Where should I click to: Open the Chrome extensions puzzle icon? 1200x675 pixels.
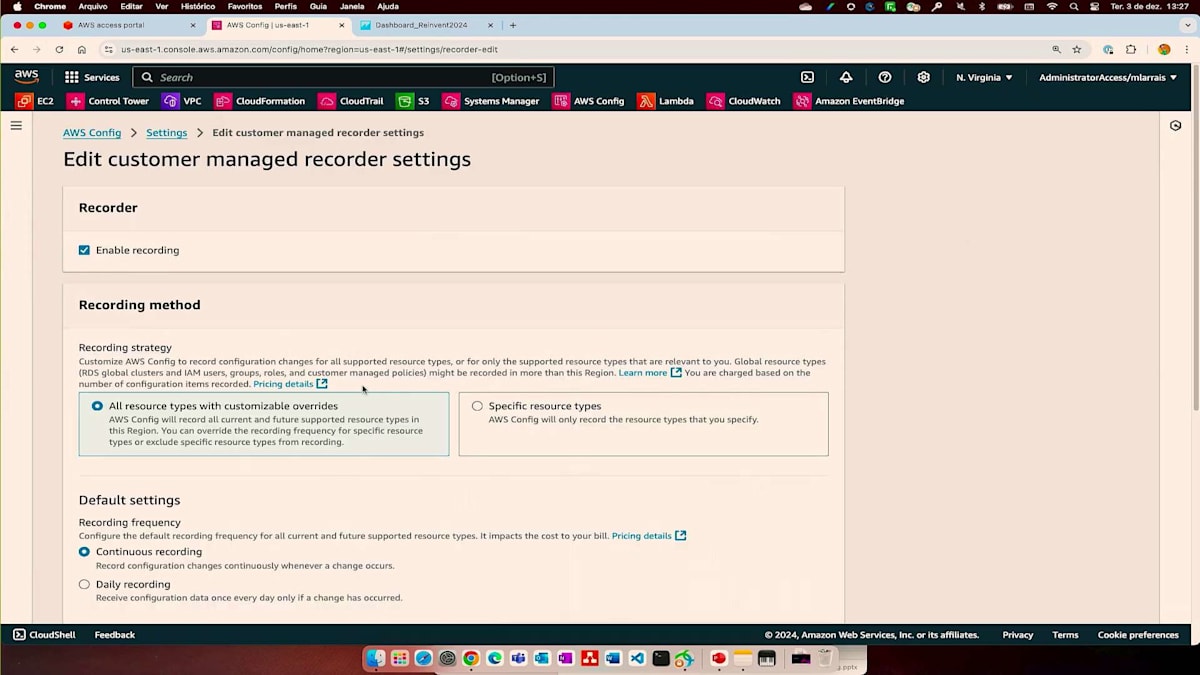(x=1131, y=49)
